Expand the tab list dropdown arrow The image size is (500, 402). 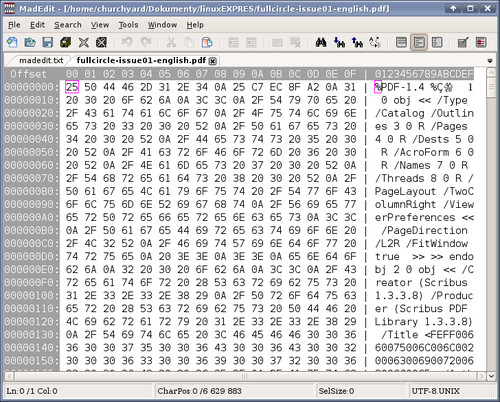(490, 61)
